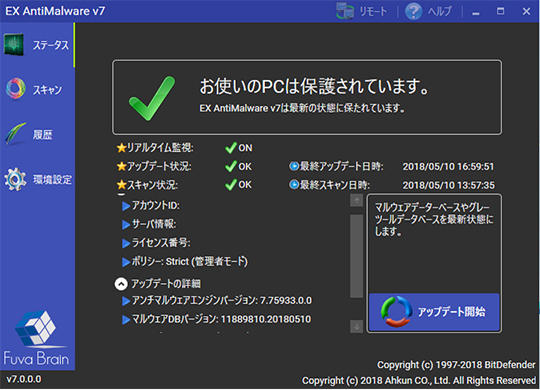The width and height of the screenshot is (540, 390).
Task: Click the star beside リアルタイム監視
Action: click(x=121, y=148)
